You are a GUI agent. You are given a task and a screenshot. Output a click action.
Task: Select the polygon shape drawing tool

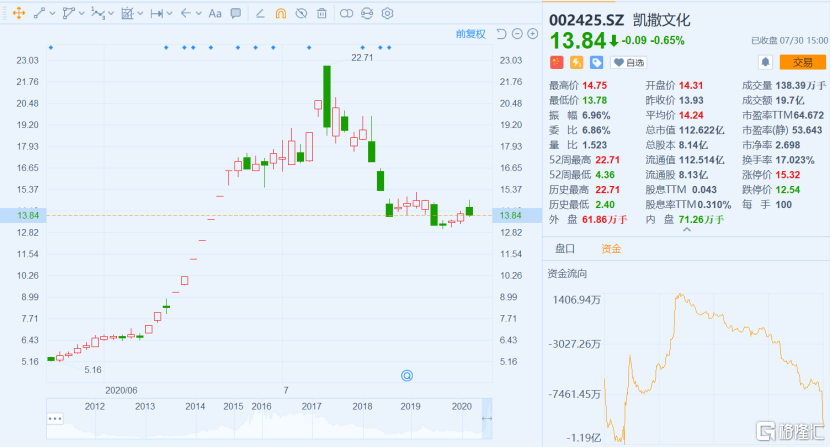[x=68, y=13]
